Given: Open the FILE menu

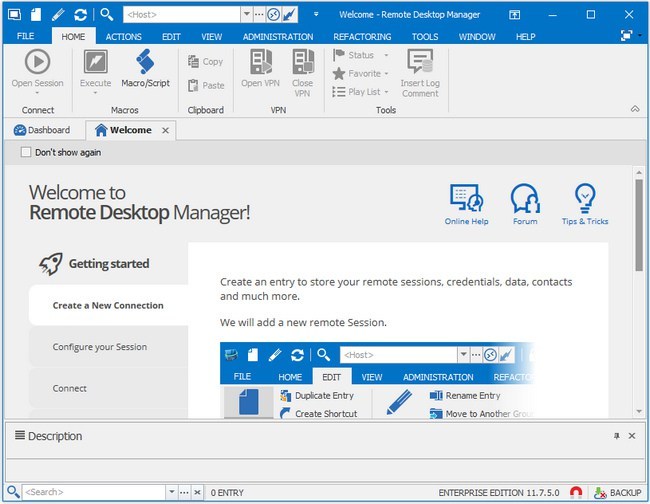Looking at the screenshot, I should tap(26, 36).
